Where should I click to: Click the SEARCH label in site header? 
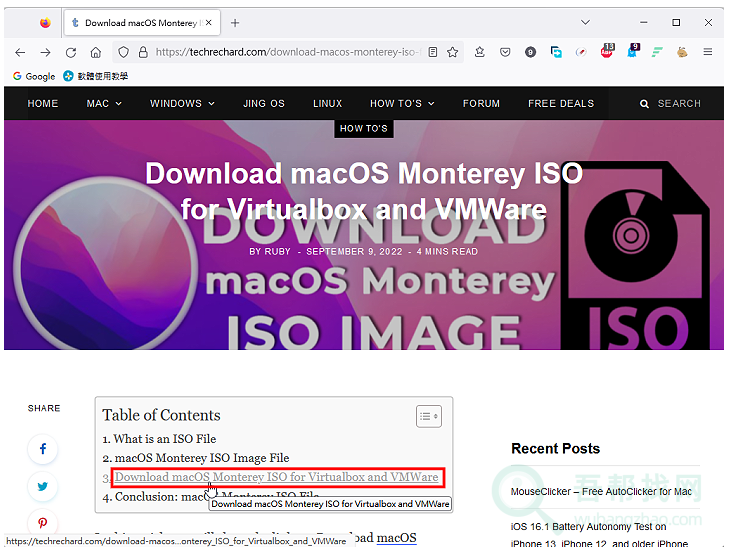tap(679, 104)
